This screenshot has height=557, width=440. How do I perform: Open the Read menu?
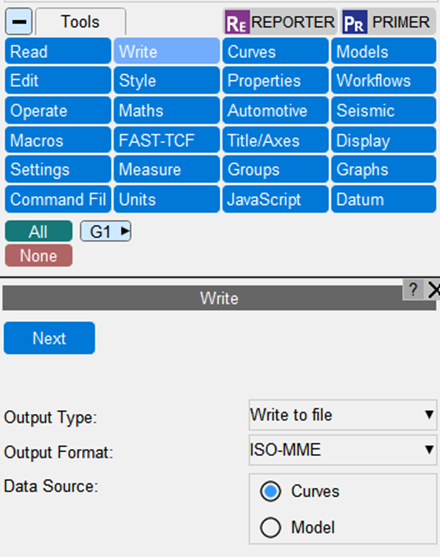pos(58,52)
